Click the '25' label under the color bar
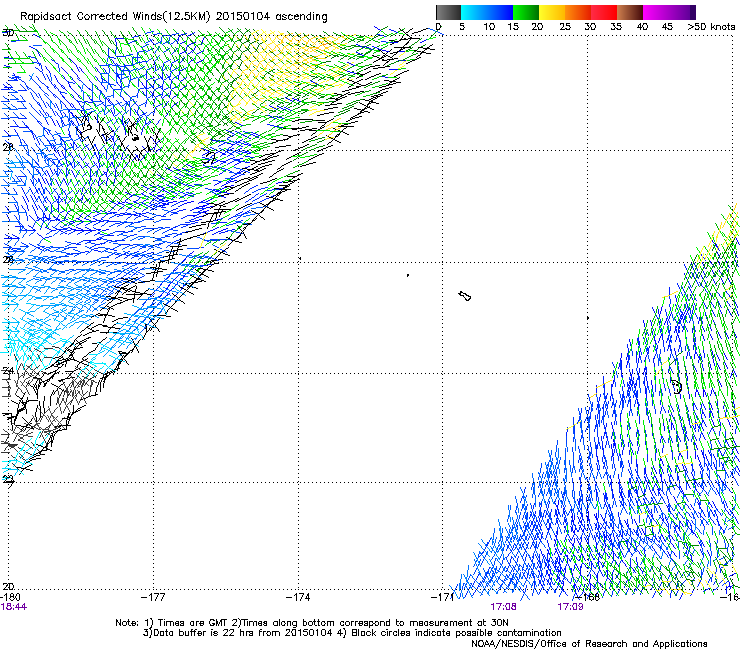 click(x=564, y=26)
